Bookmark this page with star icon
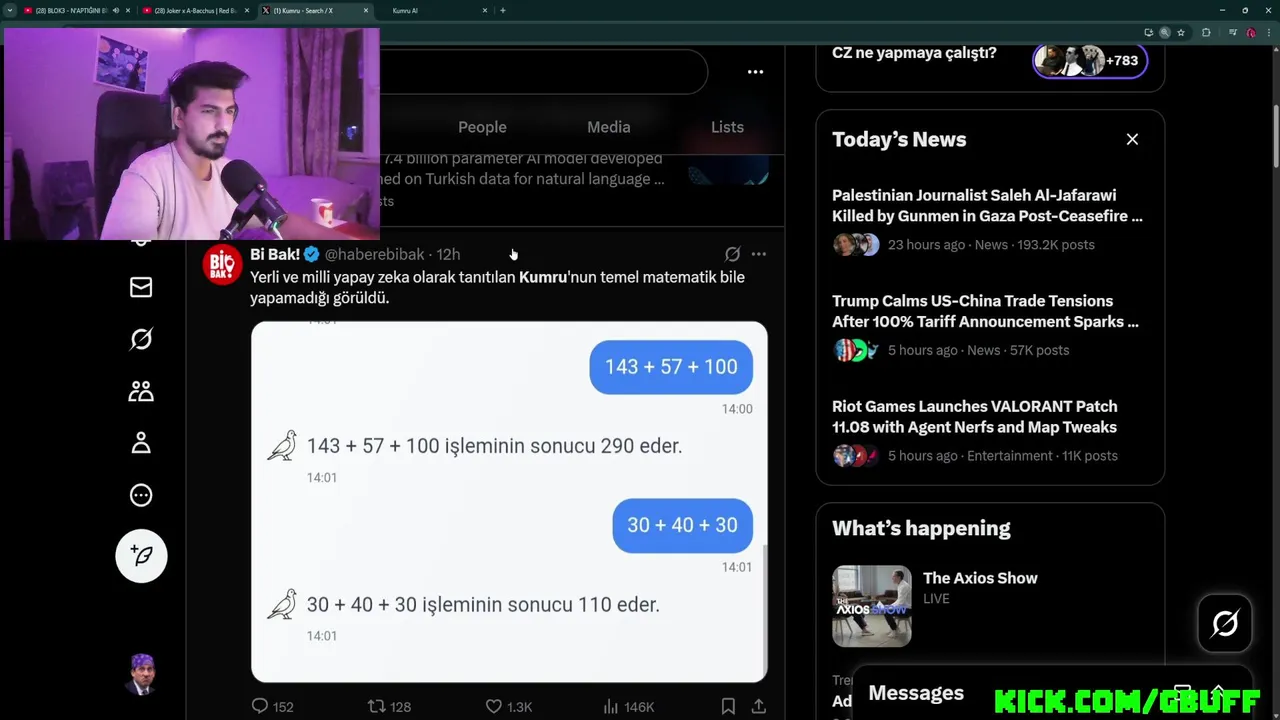Image resolution: width=1280 pixels, height=720 pixels. (1181, 32)
